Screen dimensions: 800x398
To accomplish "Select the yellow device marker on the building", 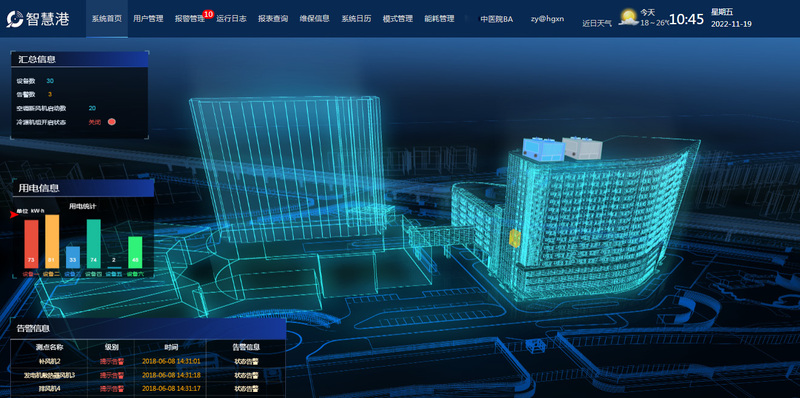I will click(514, 238).
